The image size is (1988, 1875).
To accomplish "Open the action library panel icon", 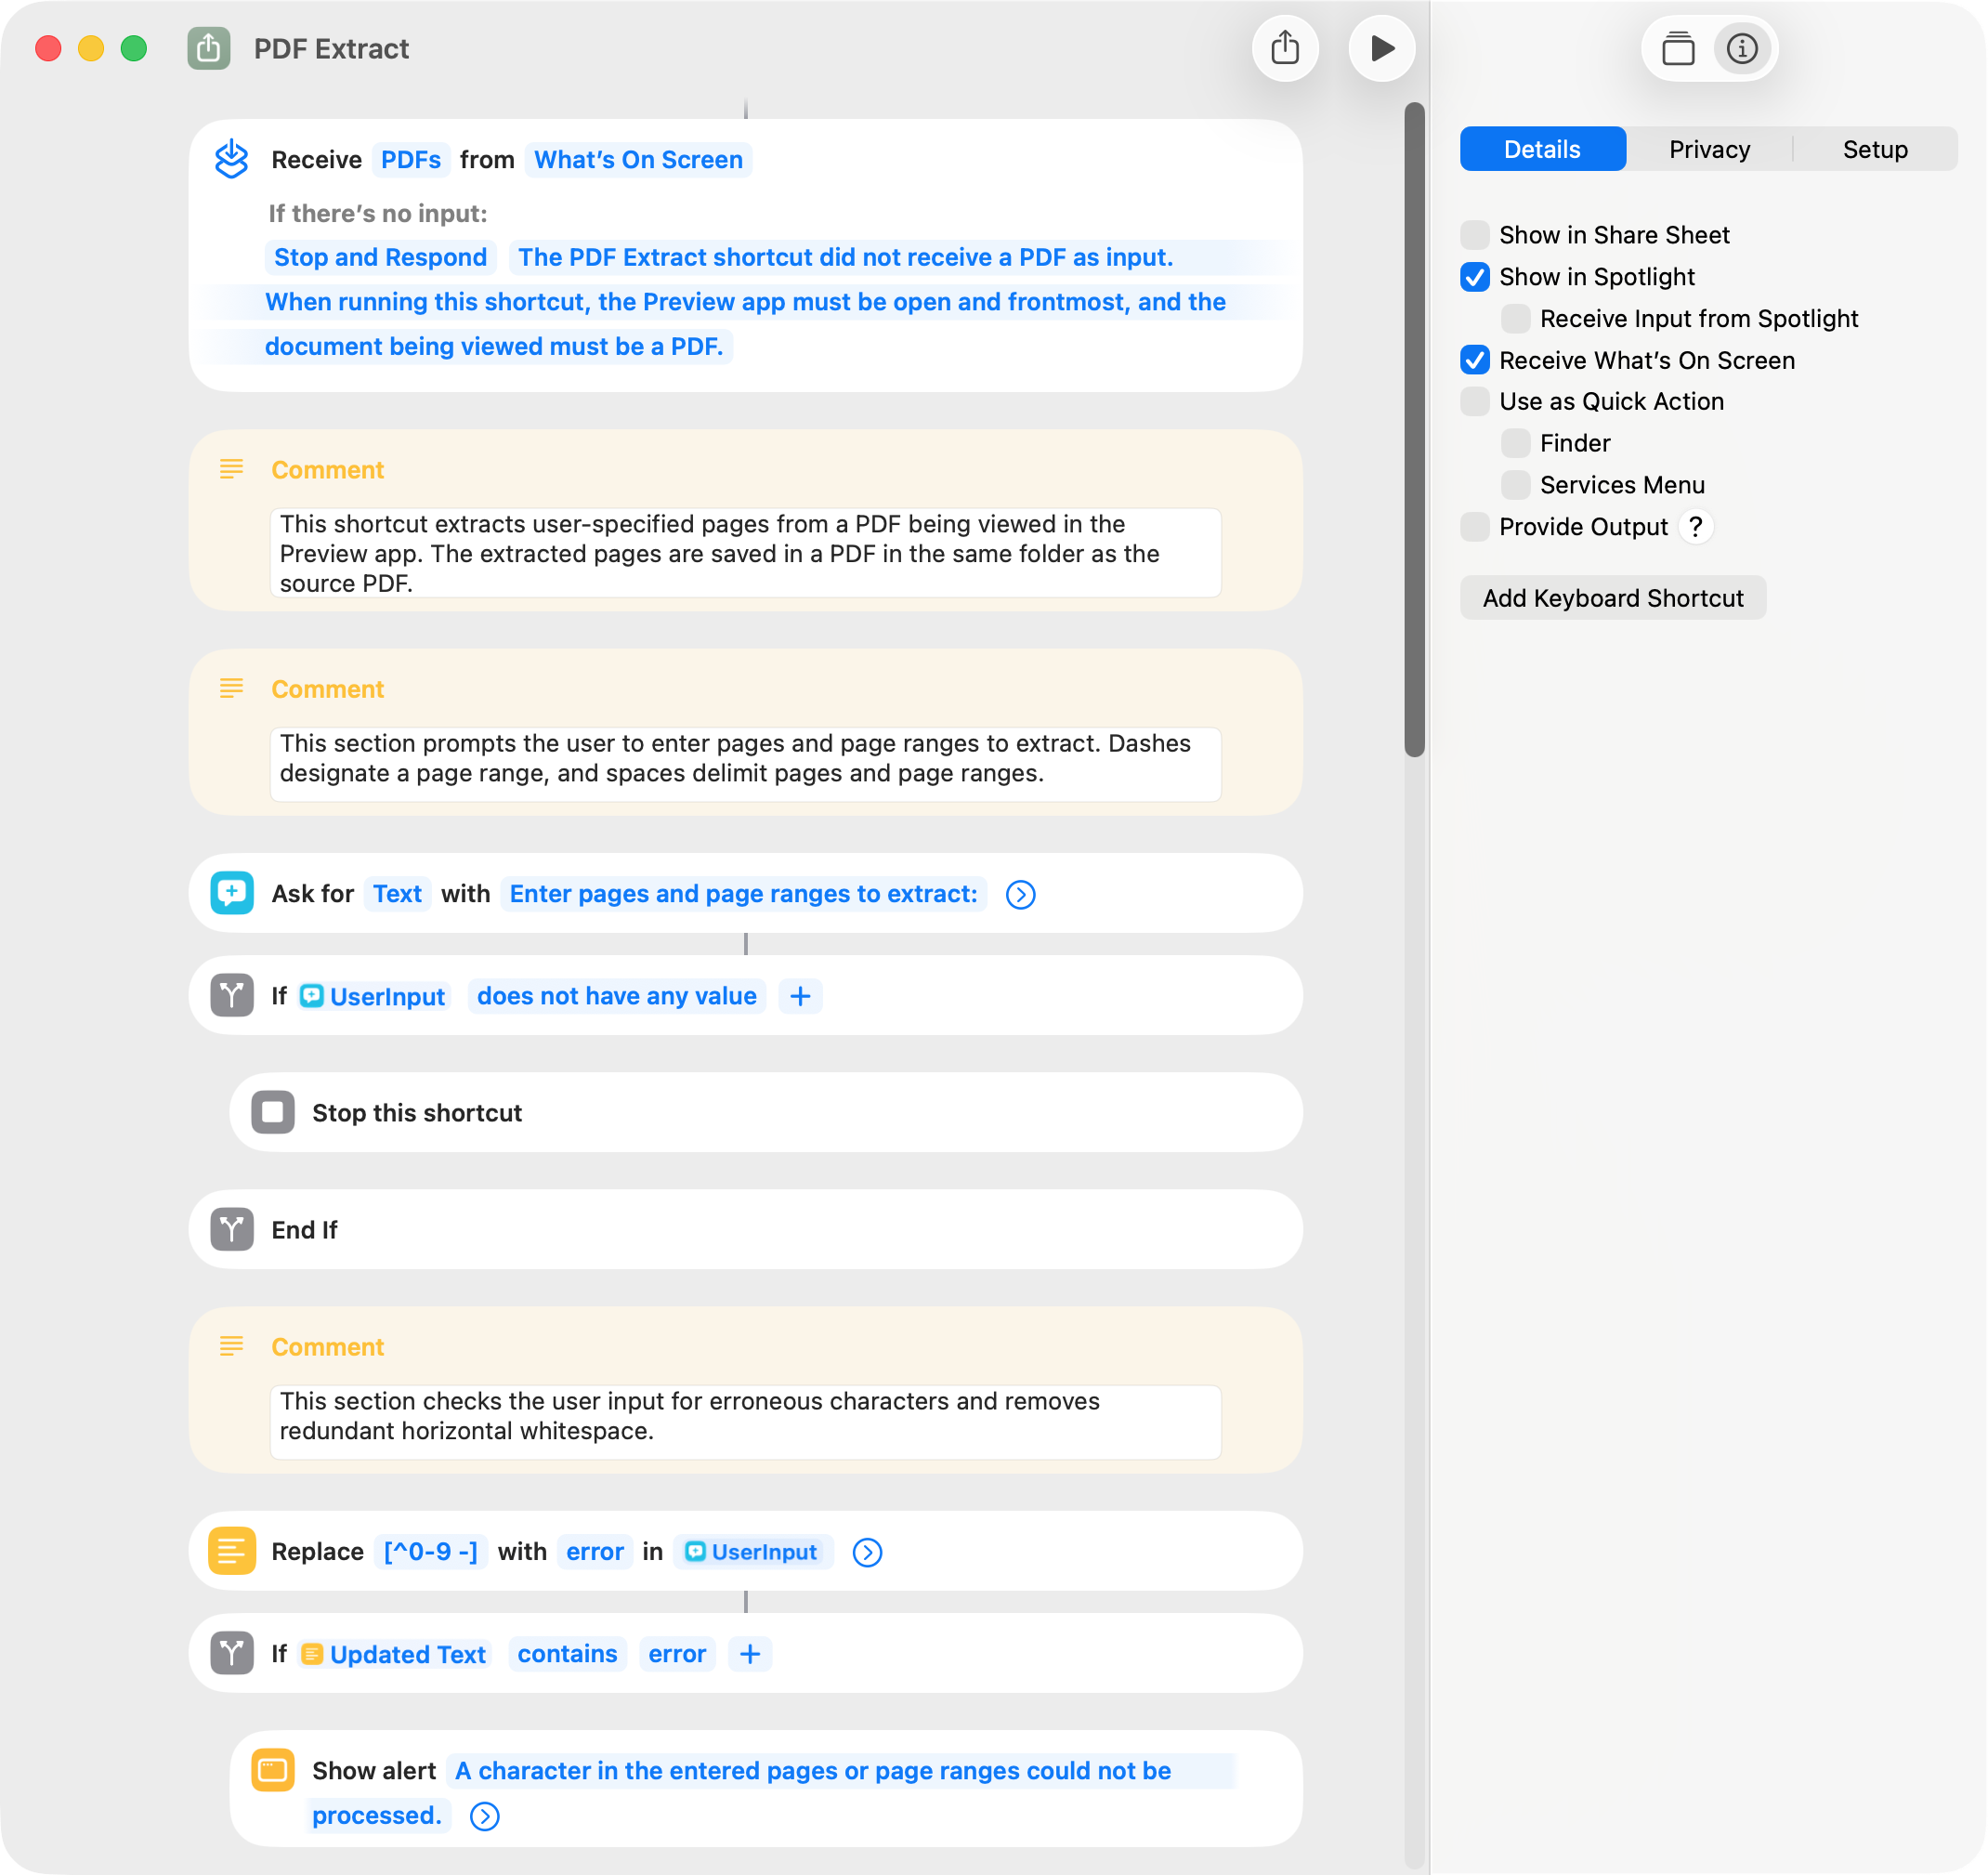I will click(1677, 48).
